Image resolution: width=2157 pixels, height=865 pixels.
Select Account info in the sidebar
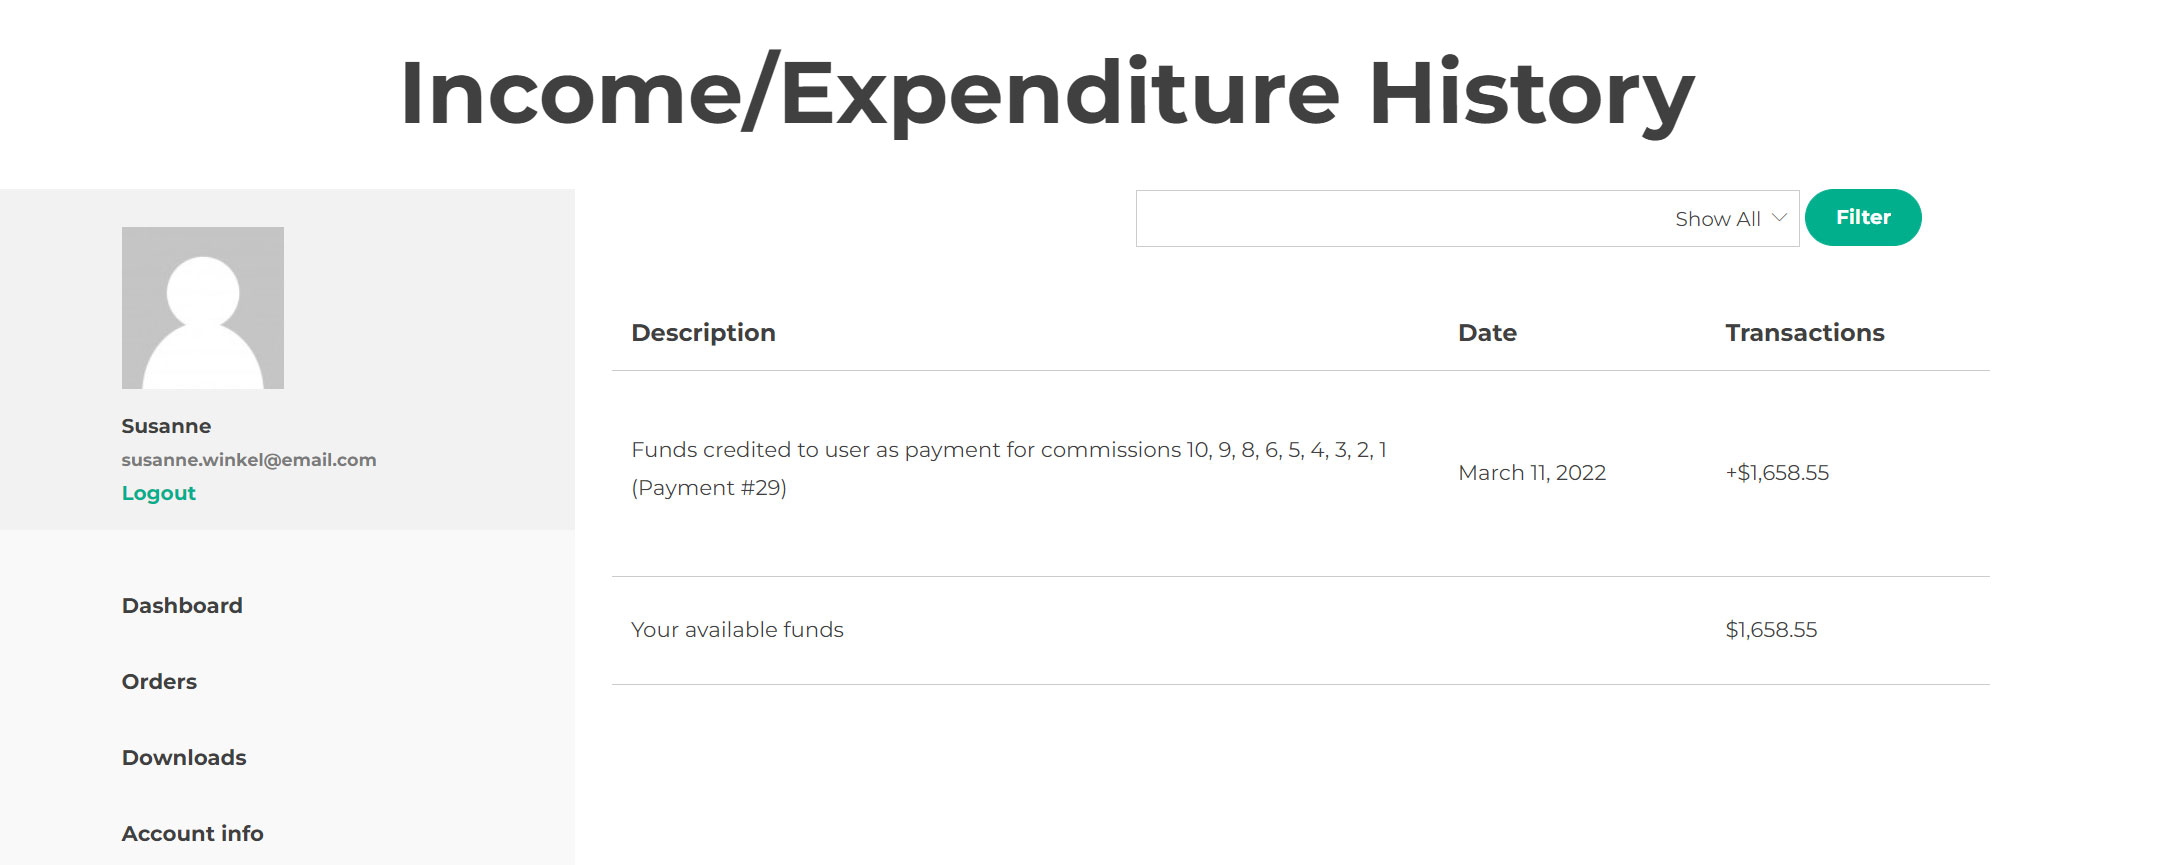point(192,834)
